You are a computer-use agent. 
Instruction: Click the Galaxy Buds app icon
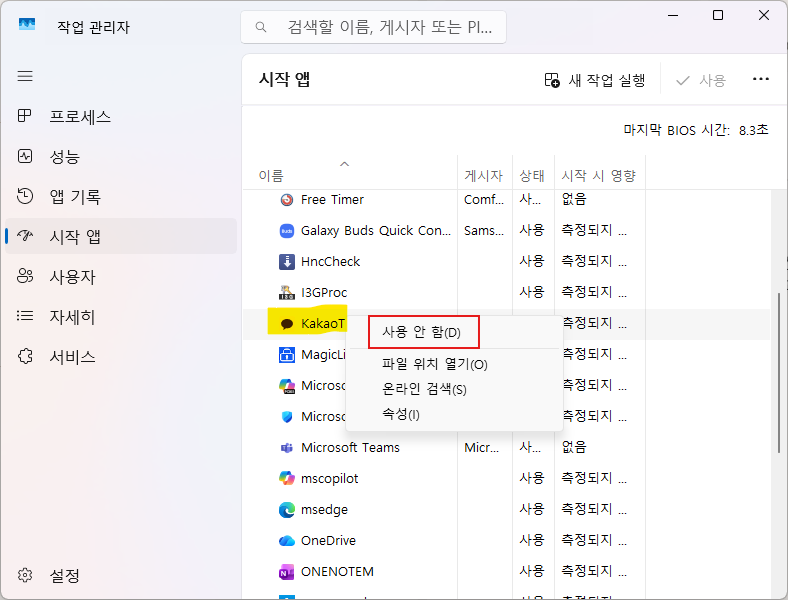pyautogui.click(x=286, y=231)
